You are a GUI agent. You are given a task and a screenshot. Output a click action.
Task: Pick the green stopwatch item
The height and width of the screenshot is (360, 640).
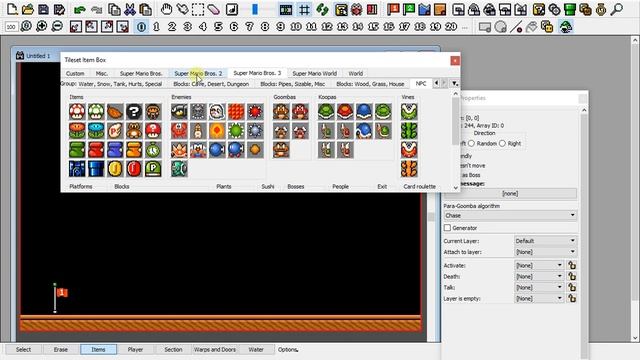(x=153, y=150)
